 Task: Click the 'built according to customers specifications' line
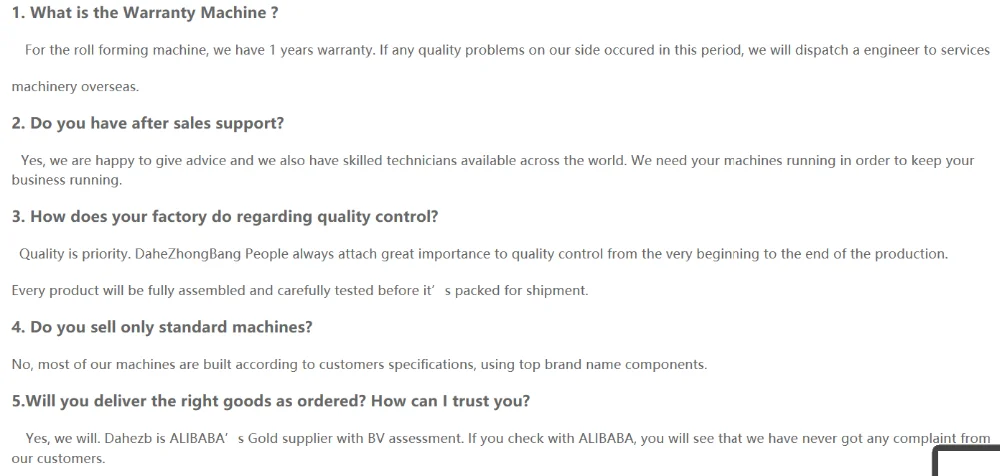360,365
